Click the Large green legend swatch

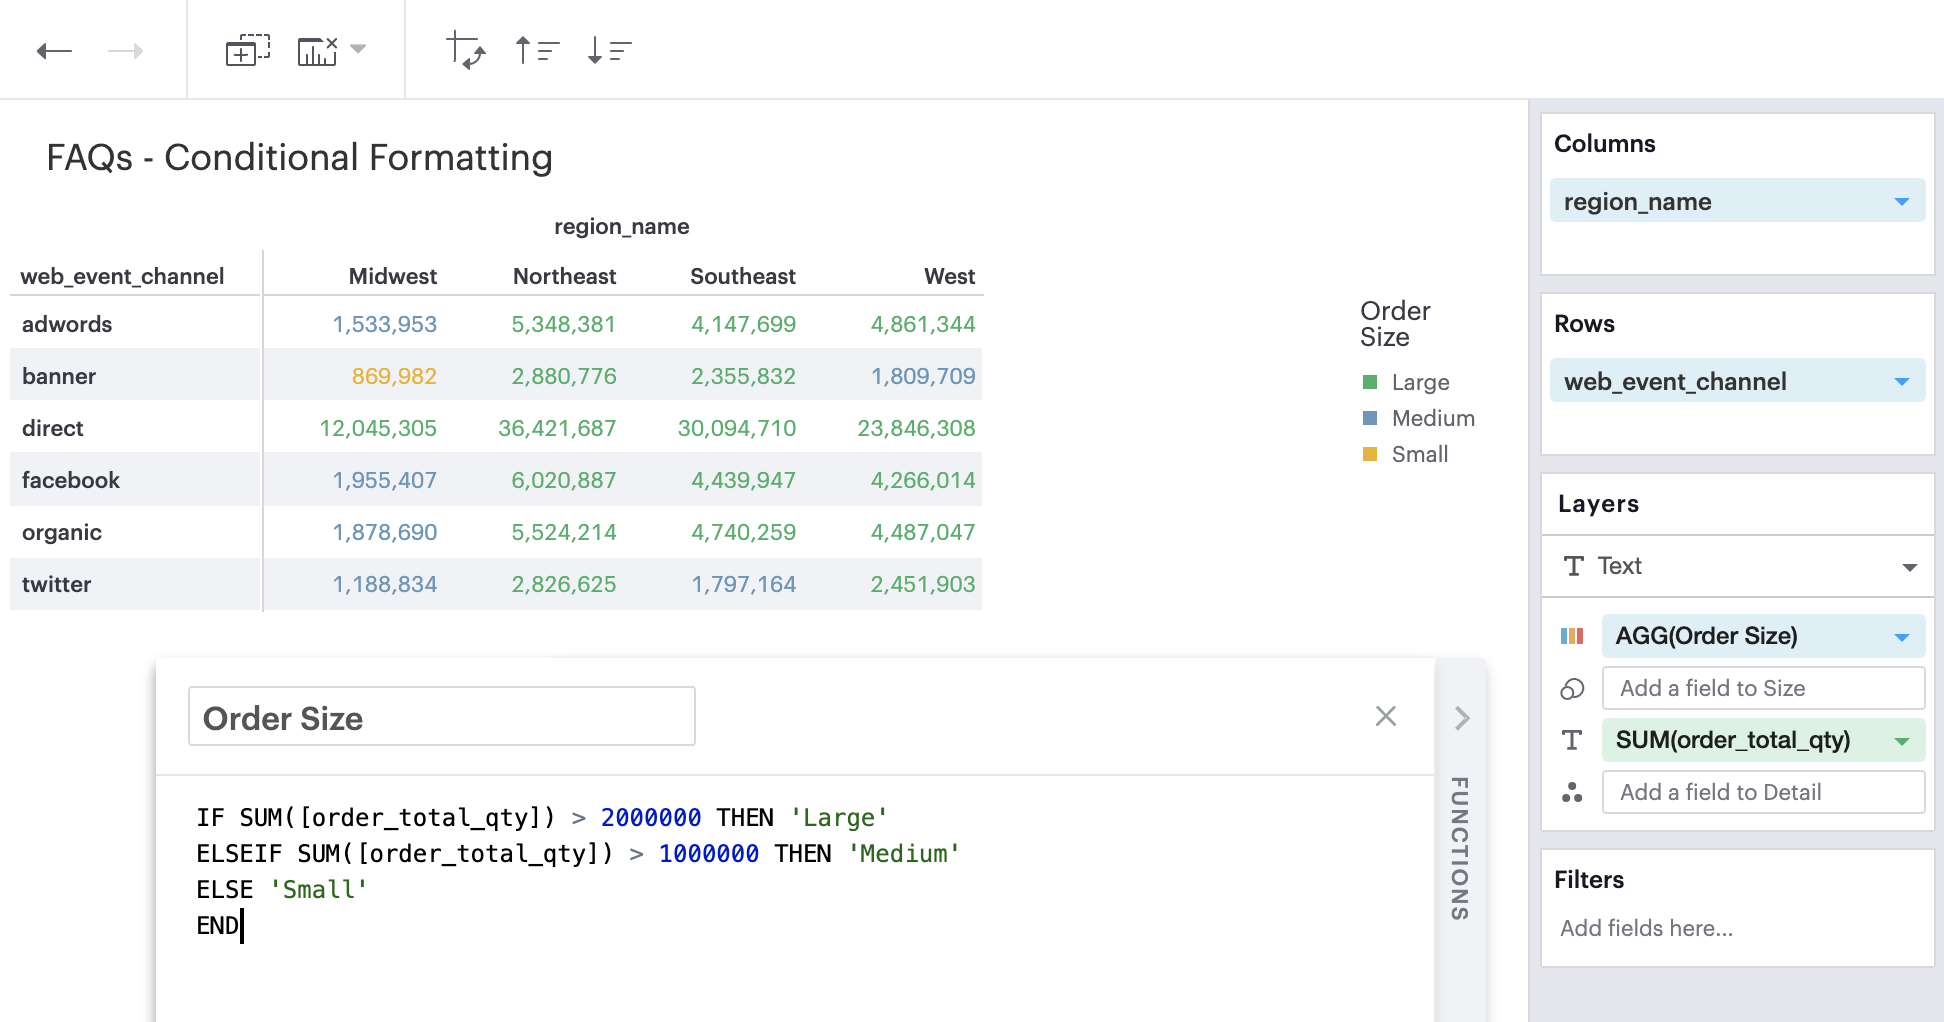[1370, 382]
